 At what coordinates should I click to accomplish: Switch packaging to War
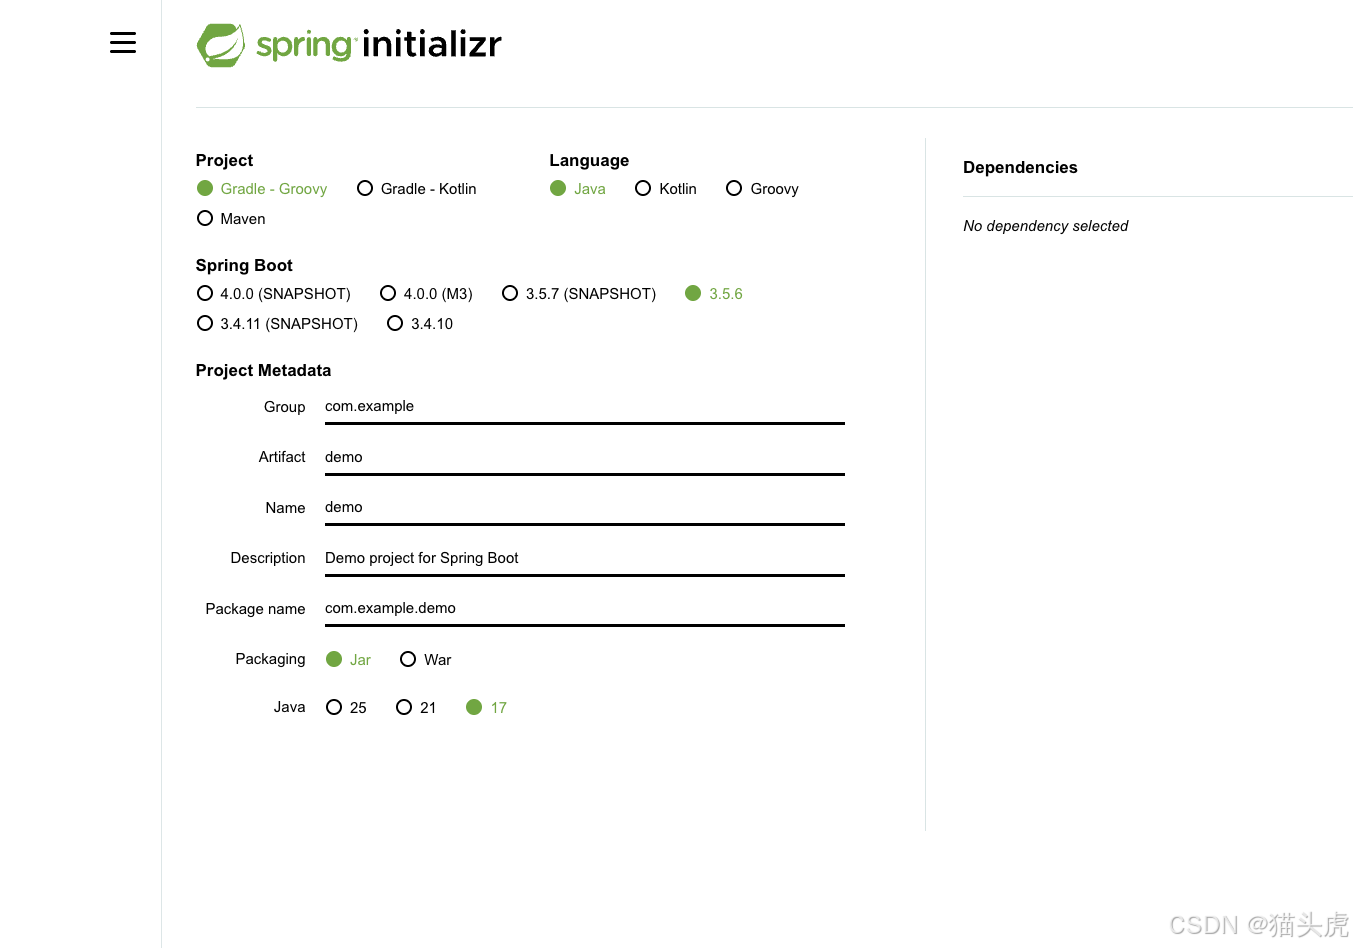click(426, 660)
